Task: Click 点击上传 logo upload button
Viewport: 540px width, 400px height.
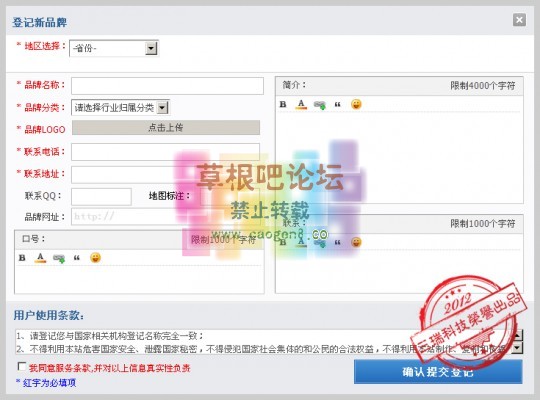Action: pyautogui.click(x=166, y=127)
